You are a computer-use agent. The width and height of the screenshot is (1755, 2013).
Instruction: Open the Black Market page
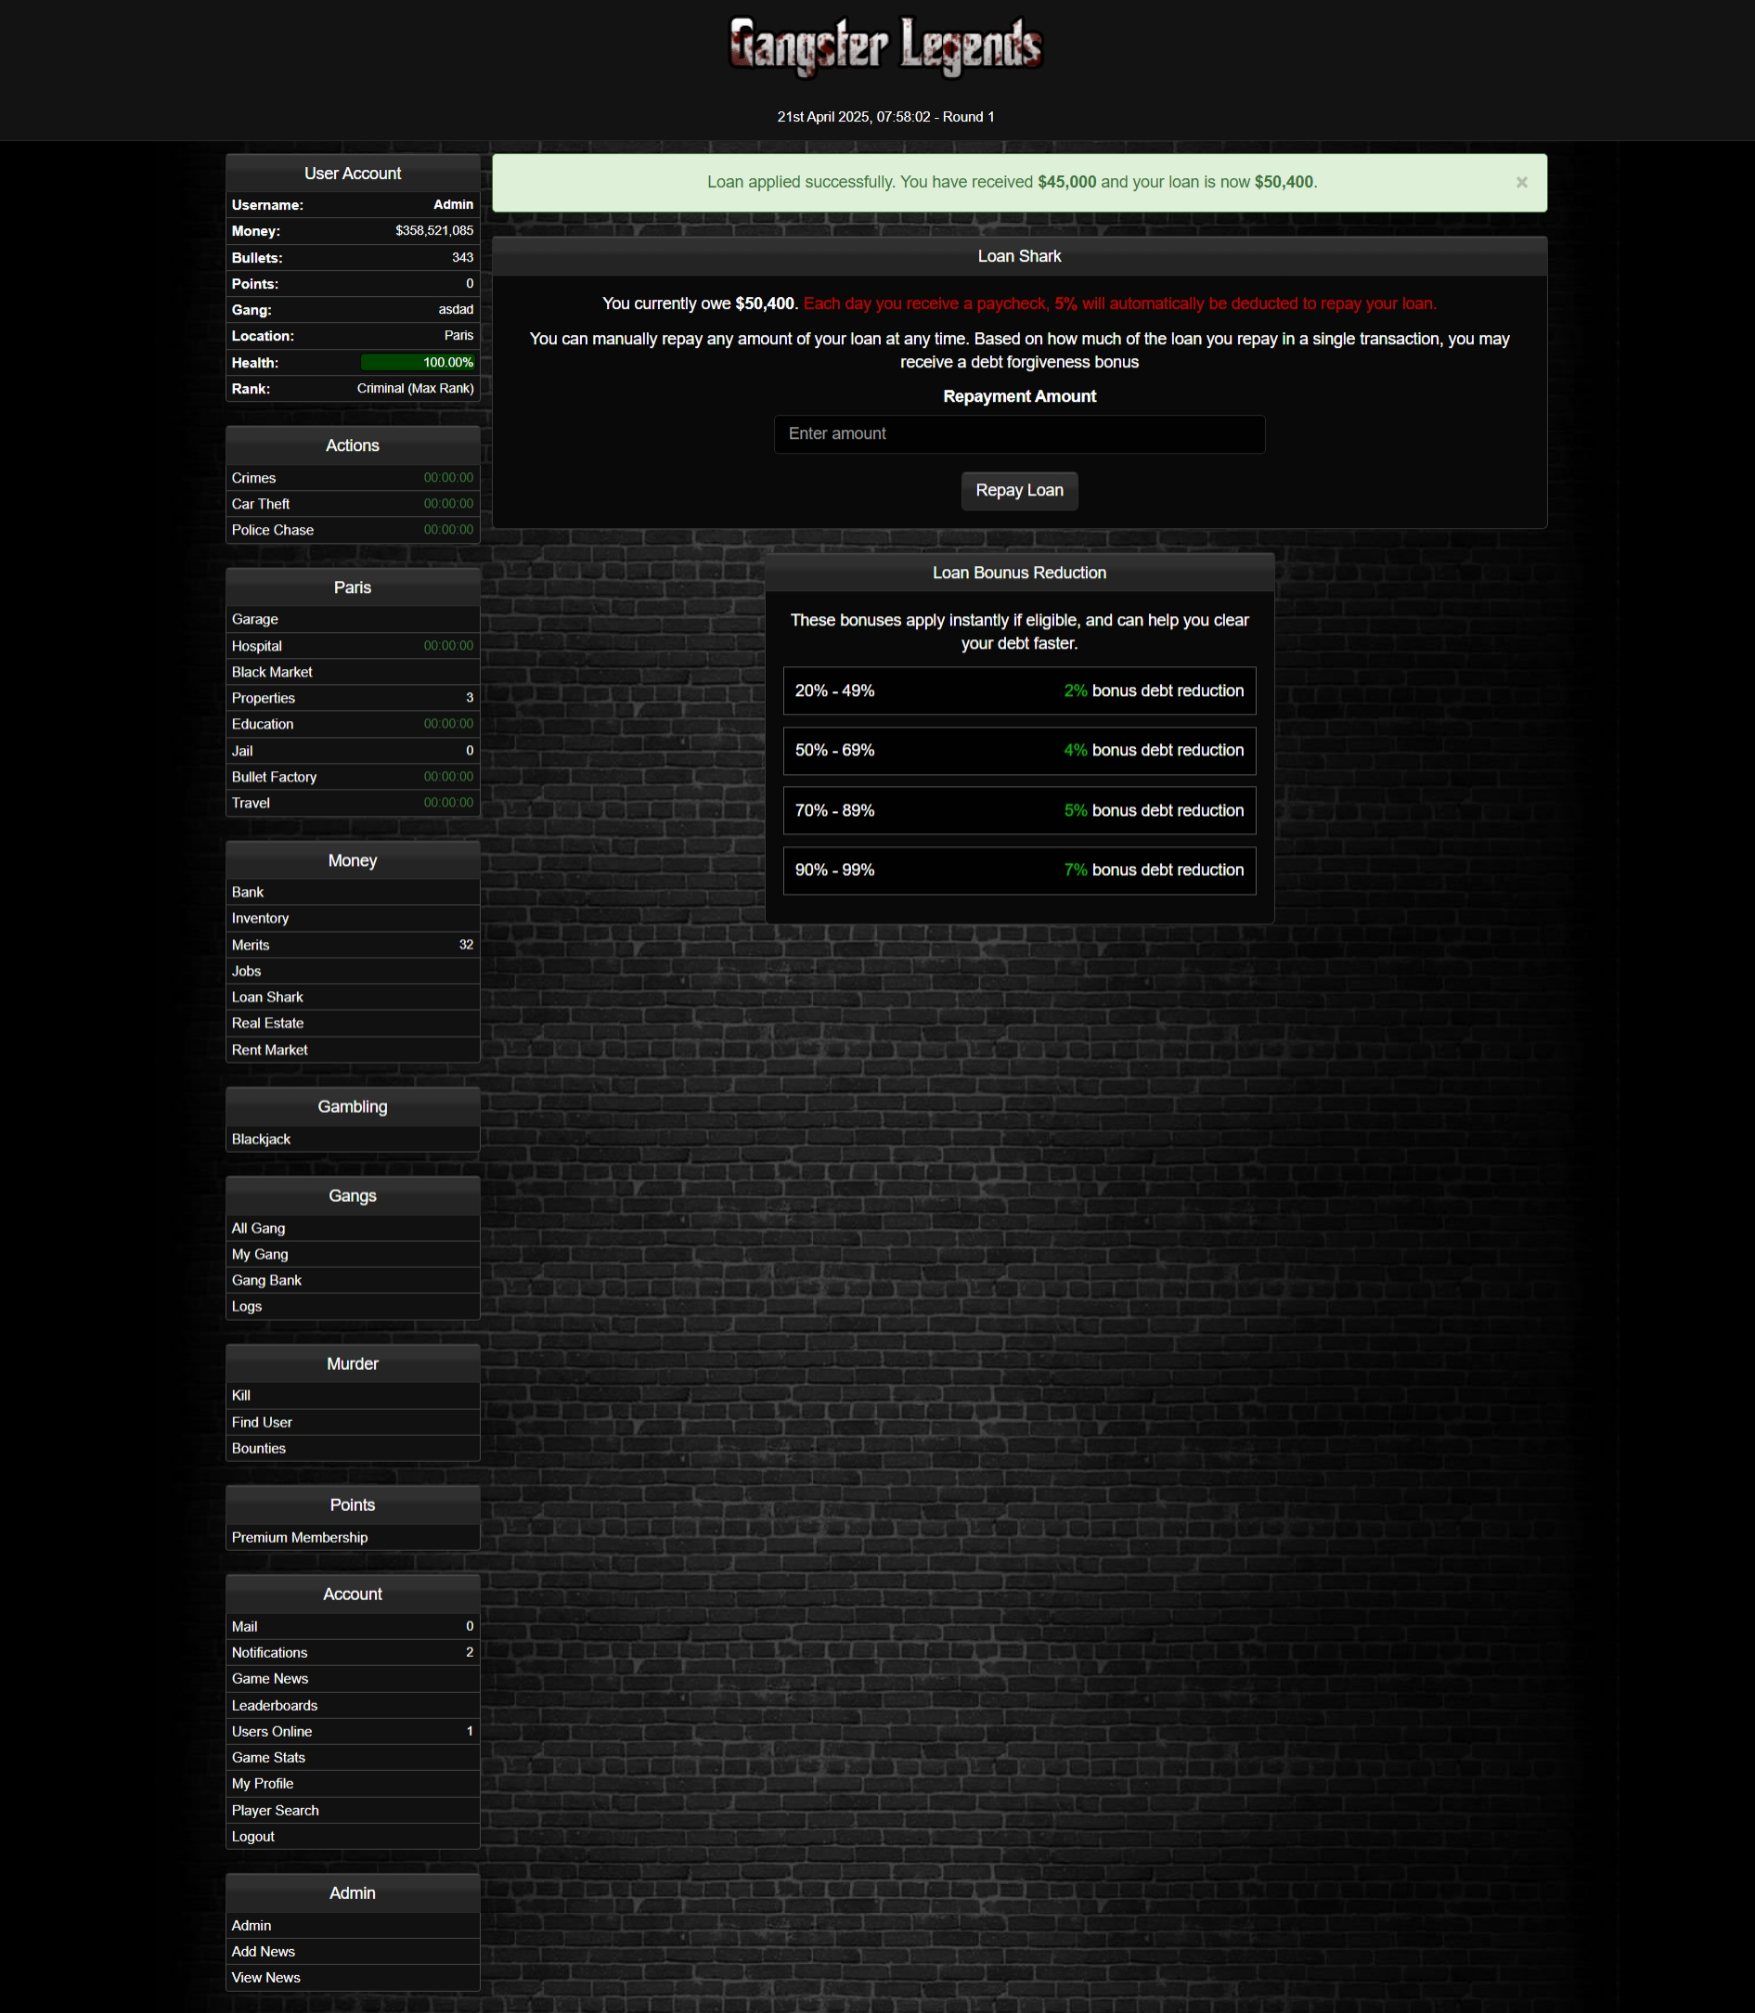pyautogui.click(x=272, y=672)
